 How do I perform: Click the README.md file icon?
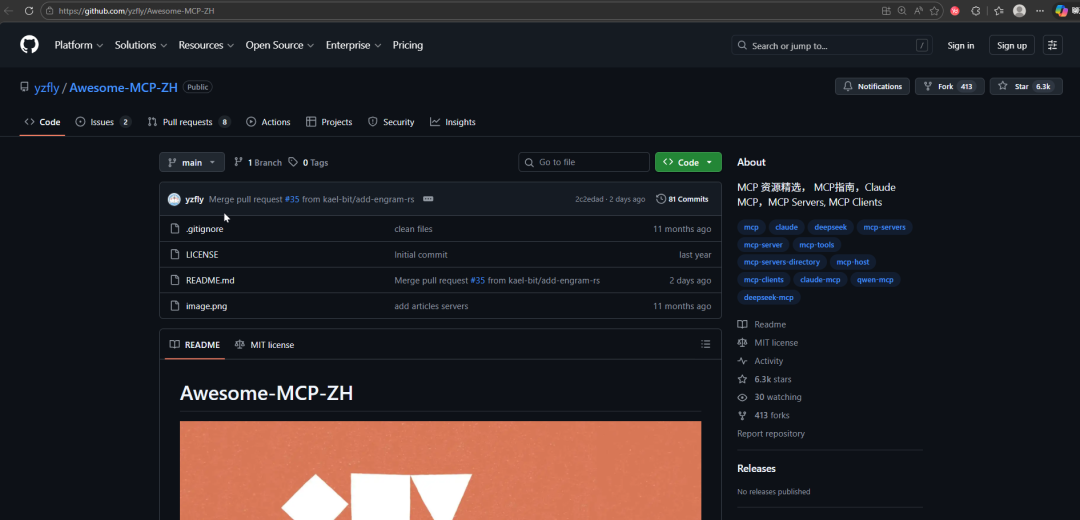click(x=175, y=280)
